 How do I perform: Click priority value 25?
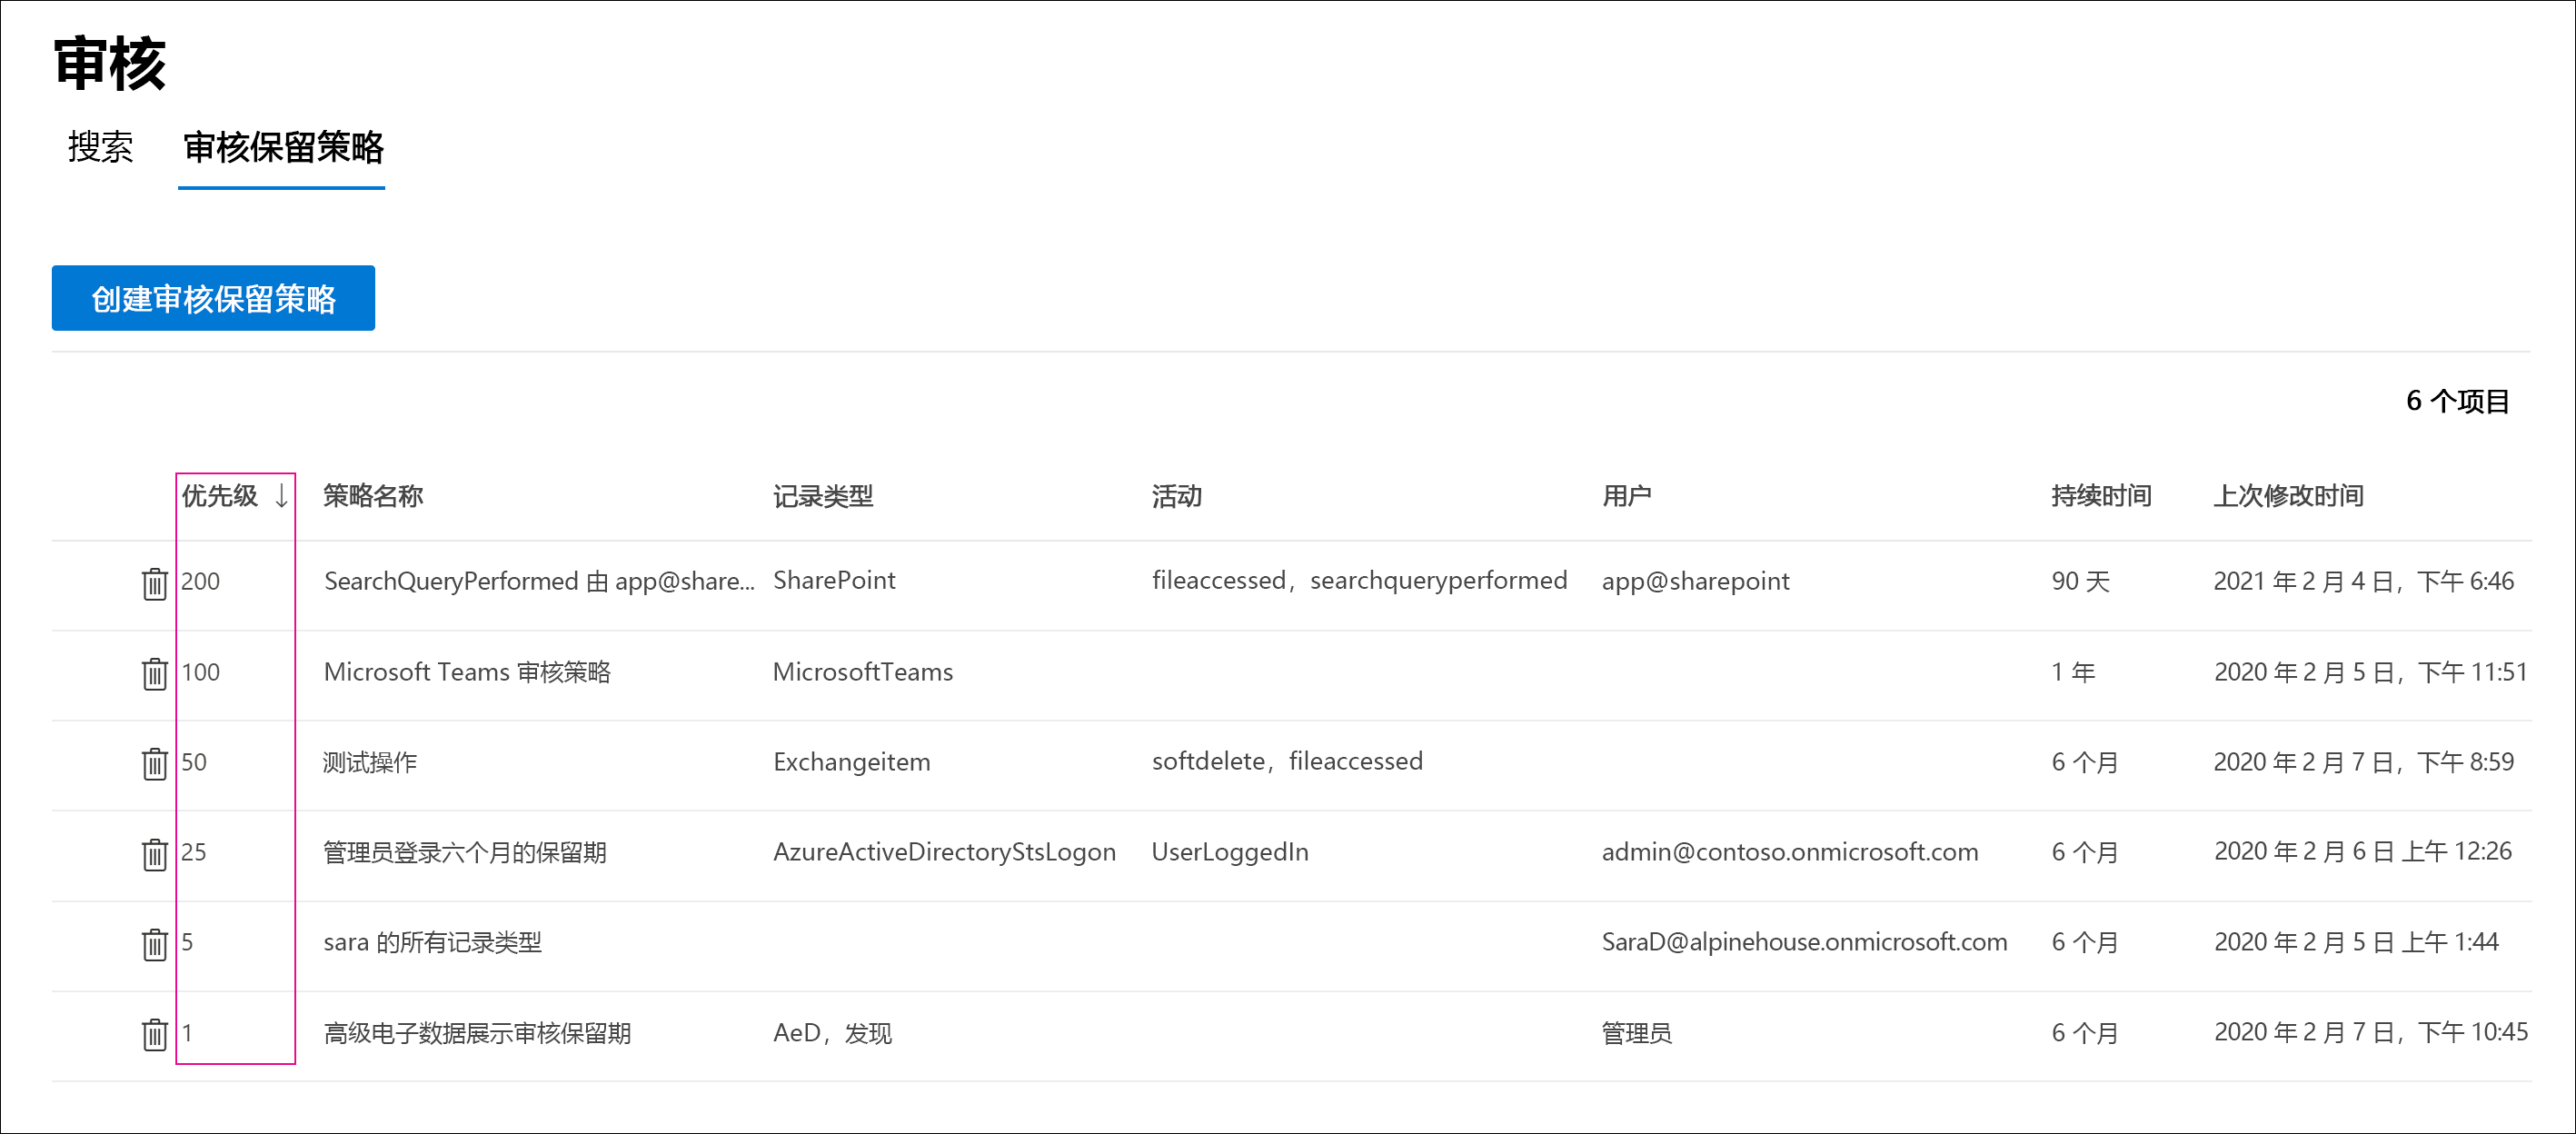tap(194, 852)
